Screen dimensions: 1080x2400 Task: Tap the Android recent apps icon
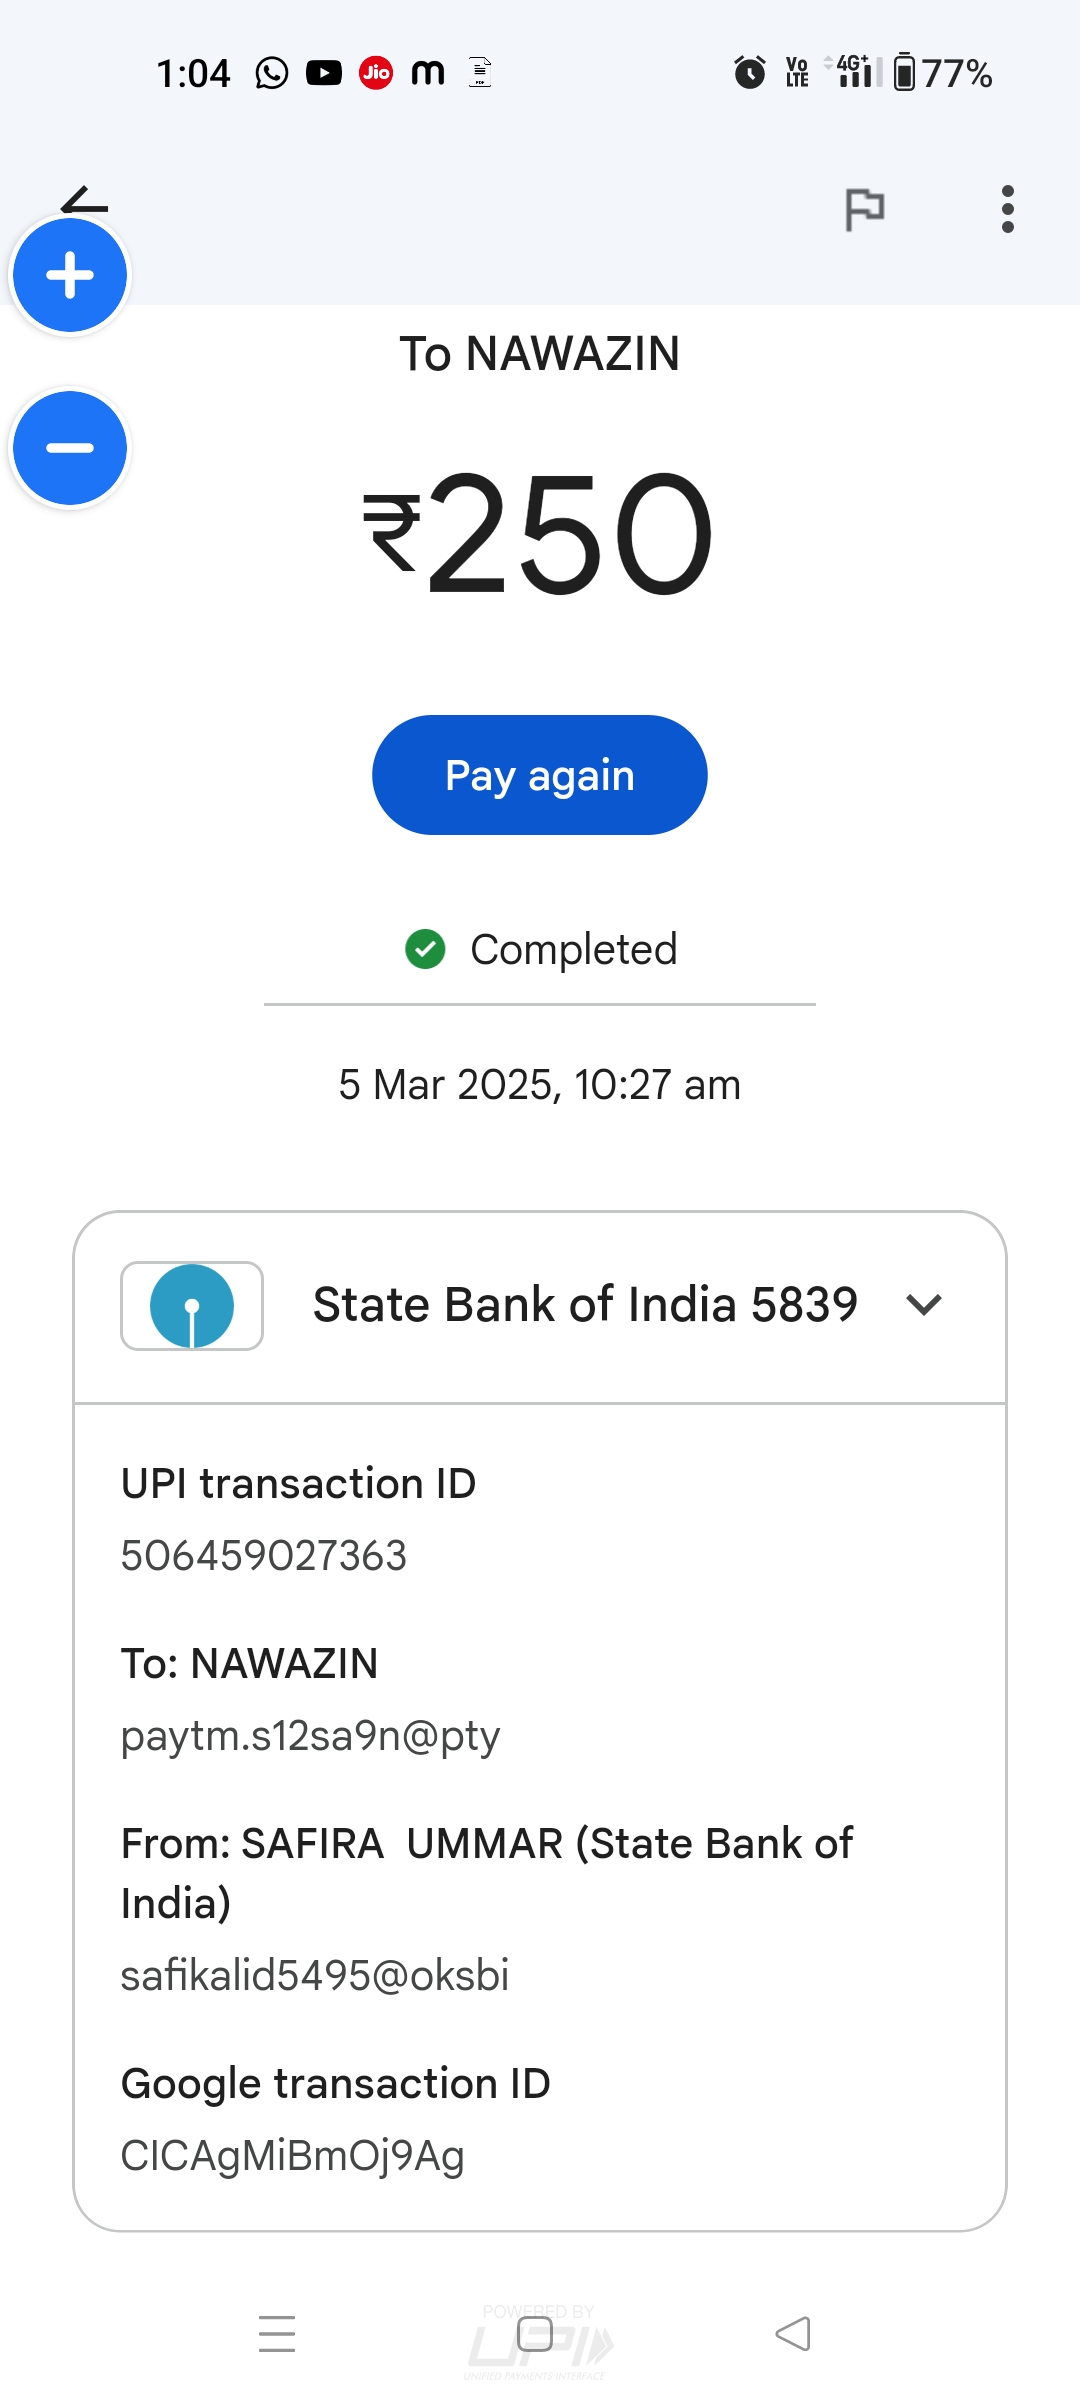tap(277, 2334)
